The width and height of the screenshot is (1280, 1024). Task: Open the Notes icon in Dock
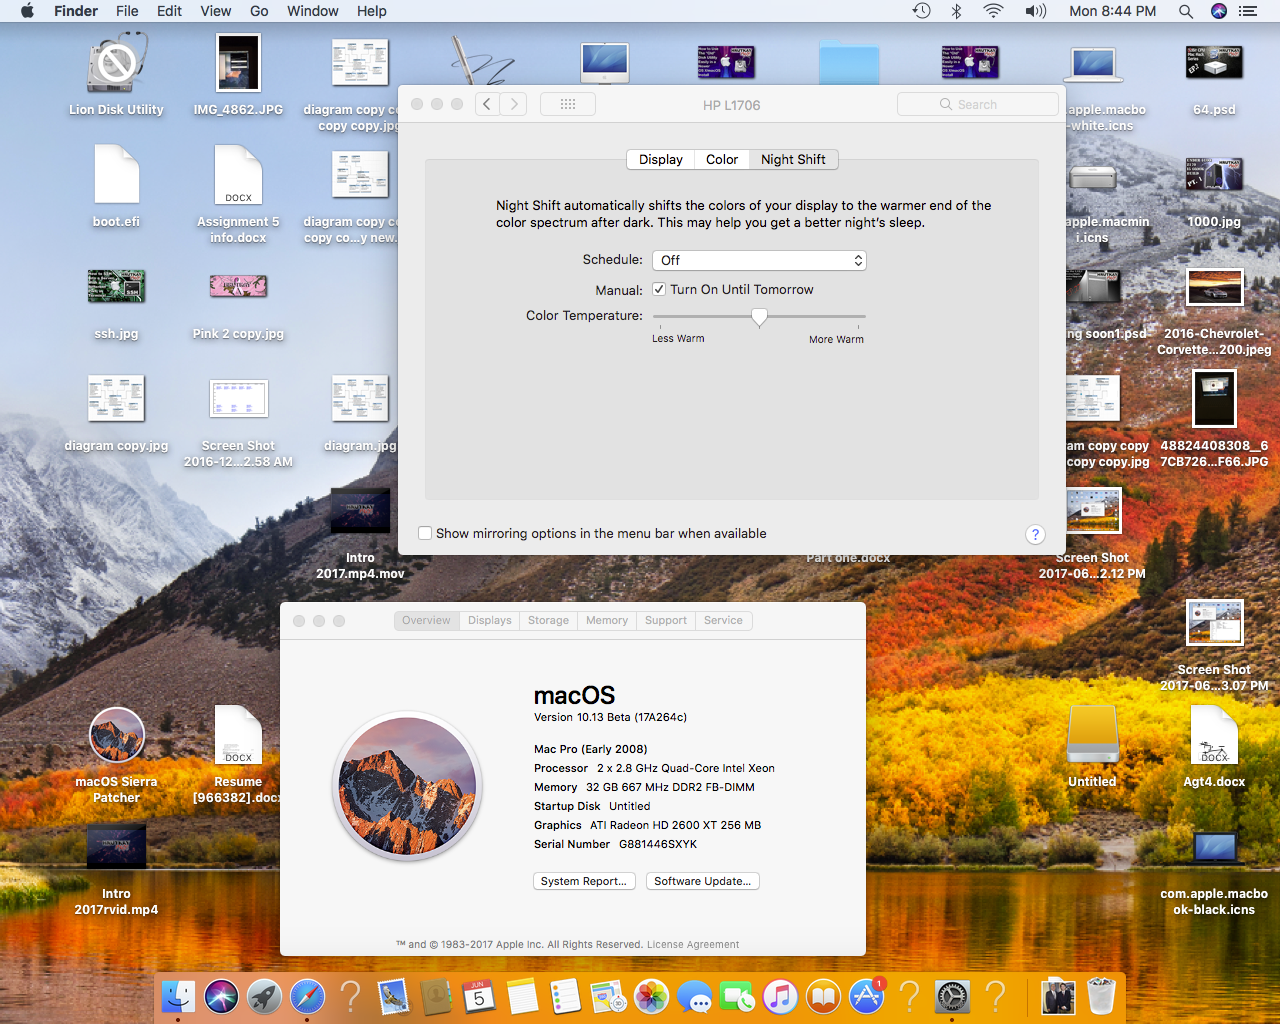[x=522, y=997]
